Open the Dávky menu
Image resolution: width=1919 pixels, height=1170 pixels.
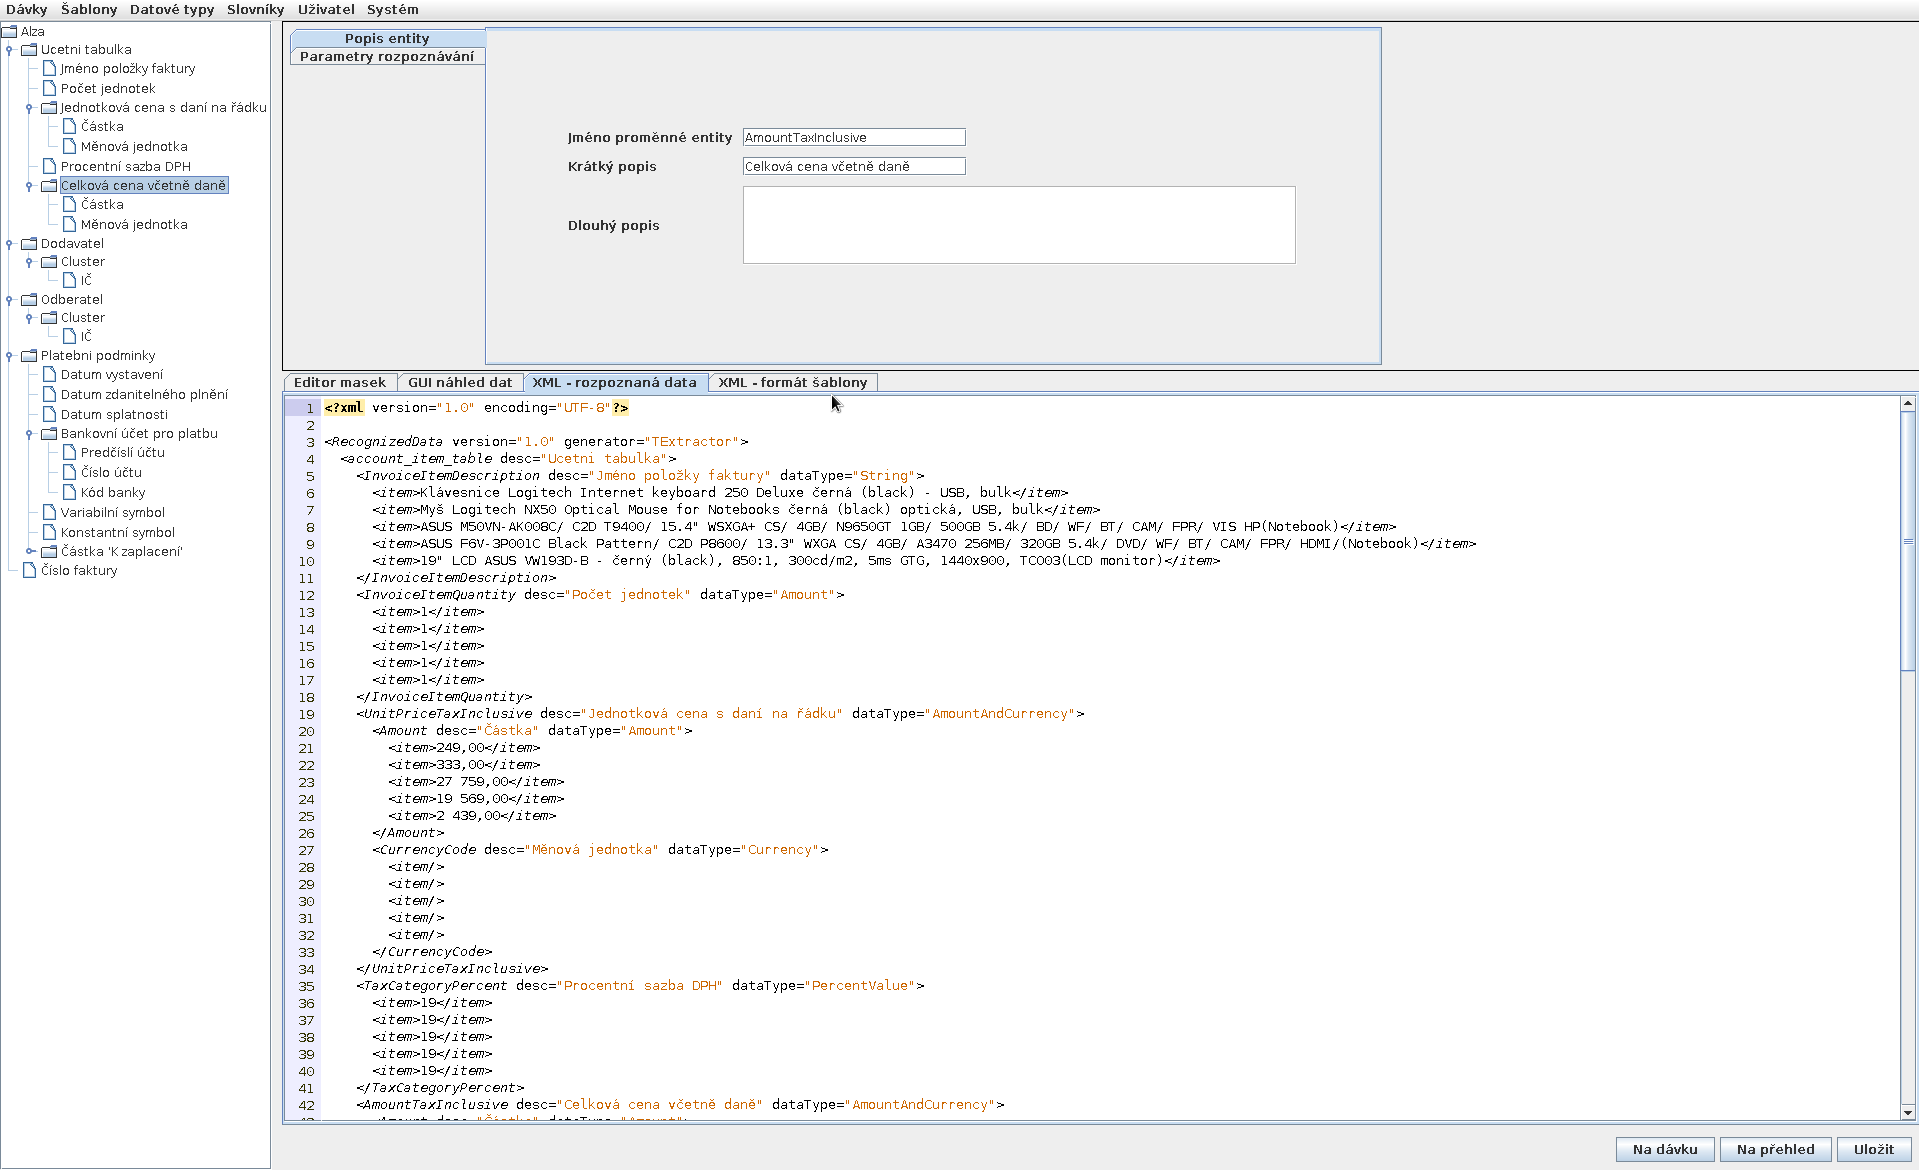(x=26, y=9)
